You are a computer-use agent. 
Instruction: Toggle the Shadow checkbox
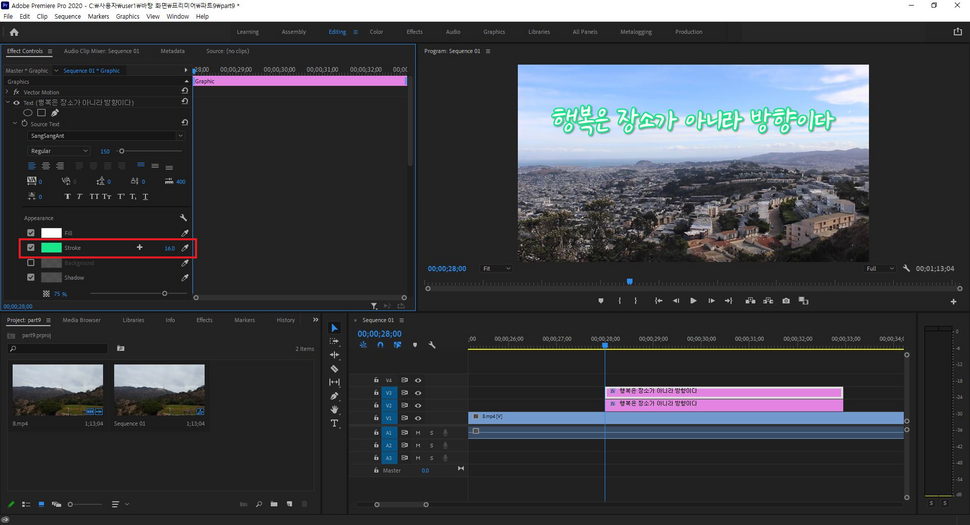coord(31,278)
